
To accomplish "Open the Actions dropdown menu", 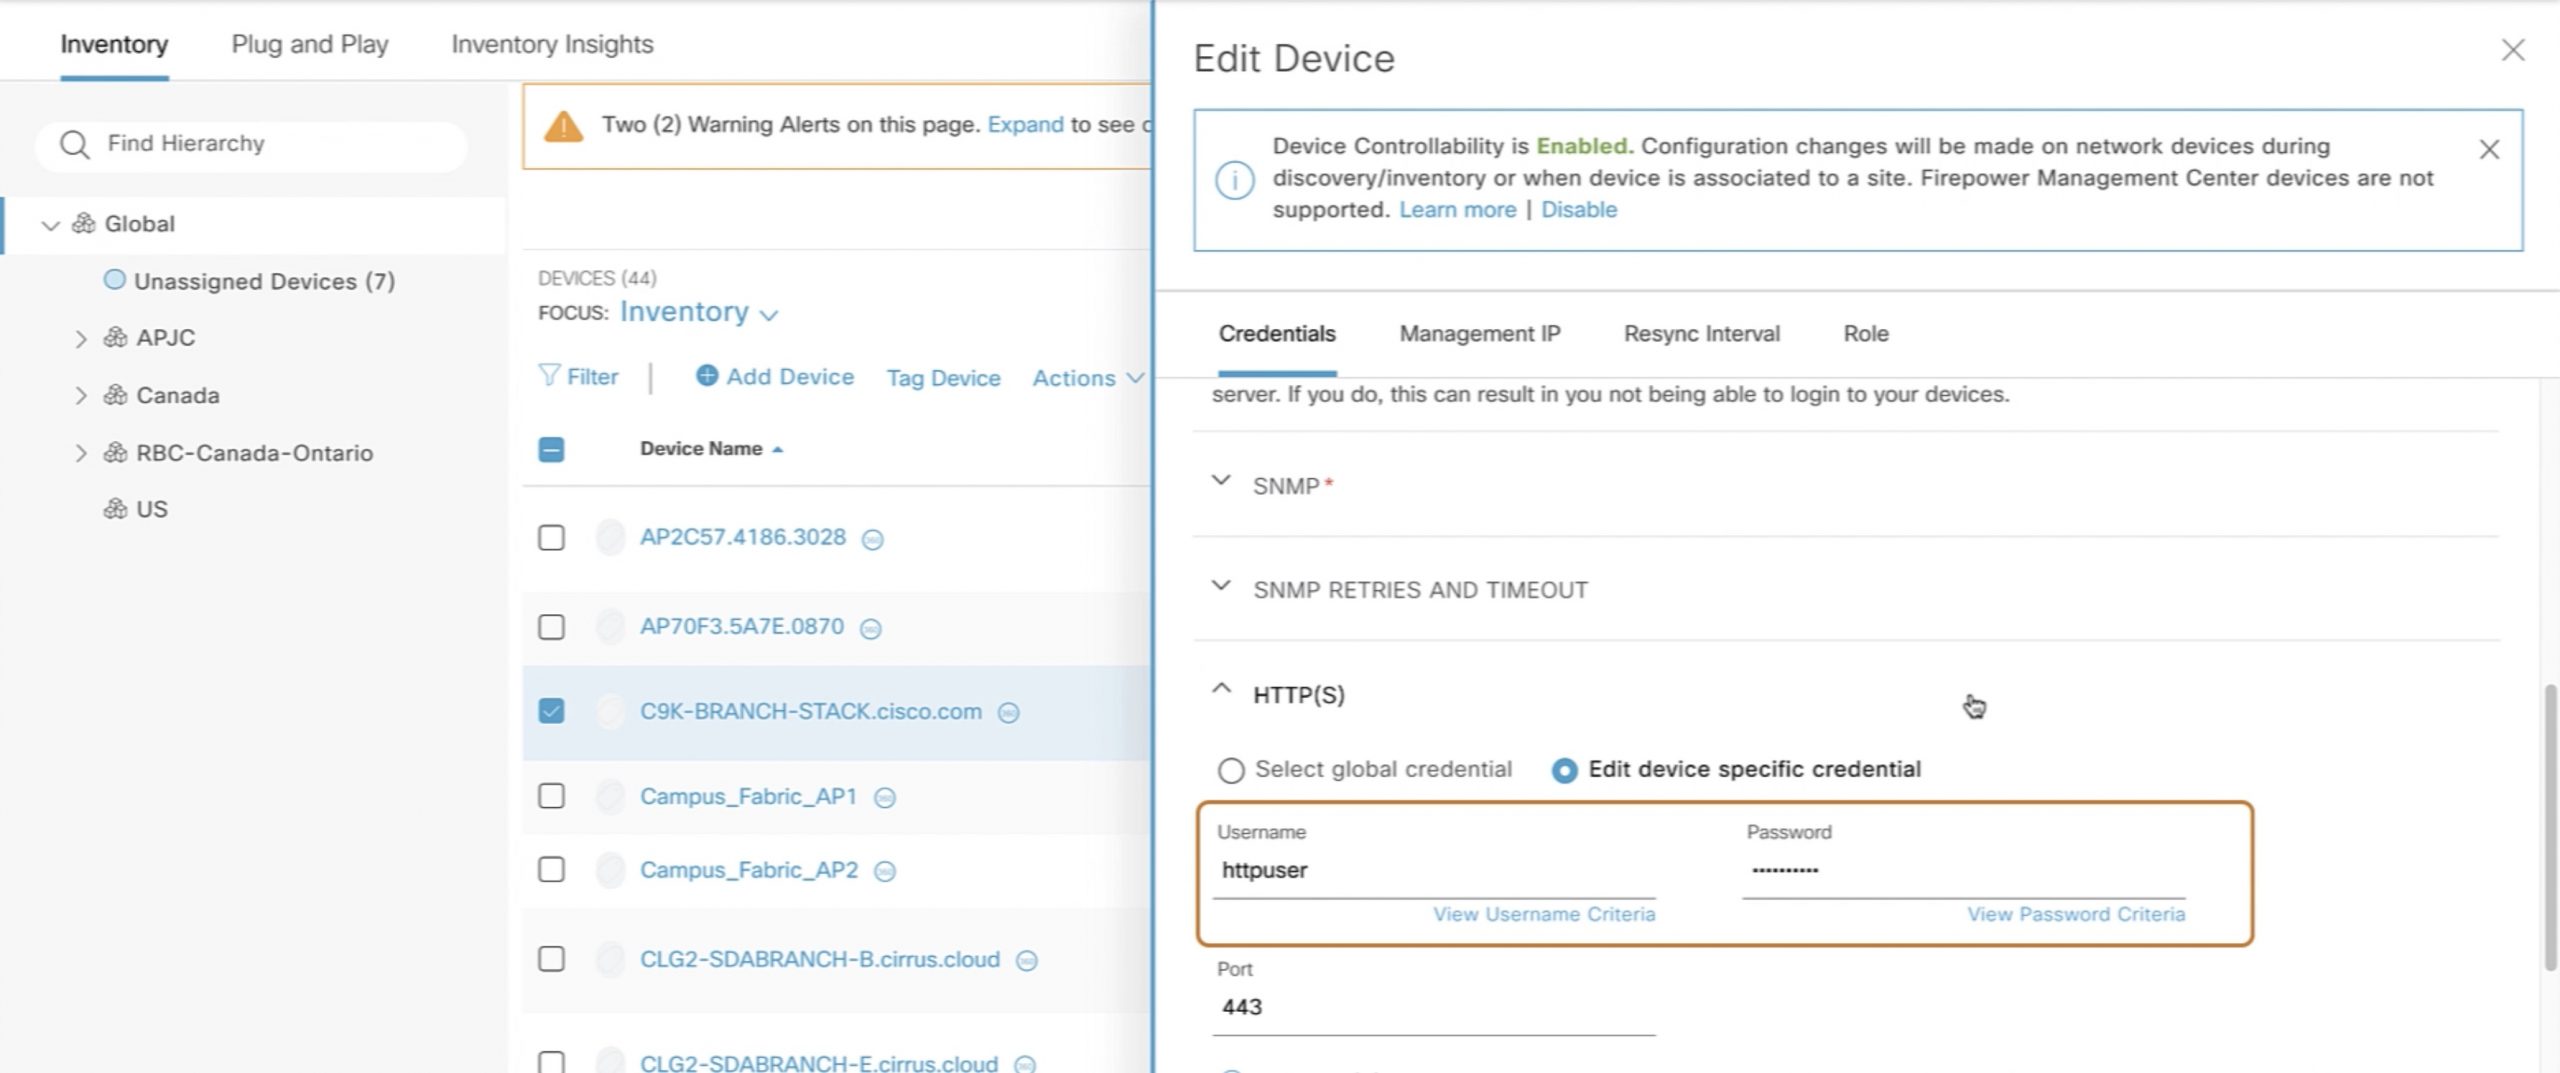I will [1087, 378].
